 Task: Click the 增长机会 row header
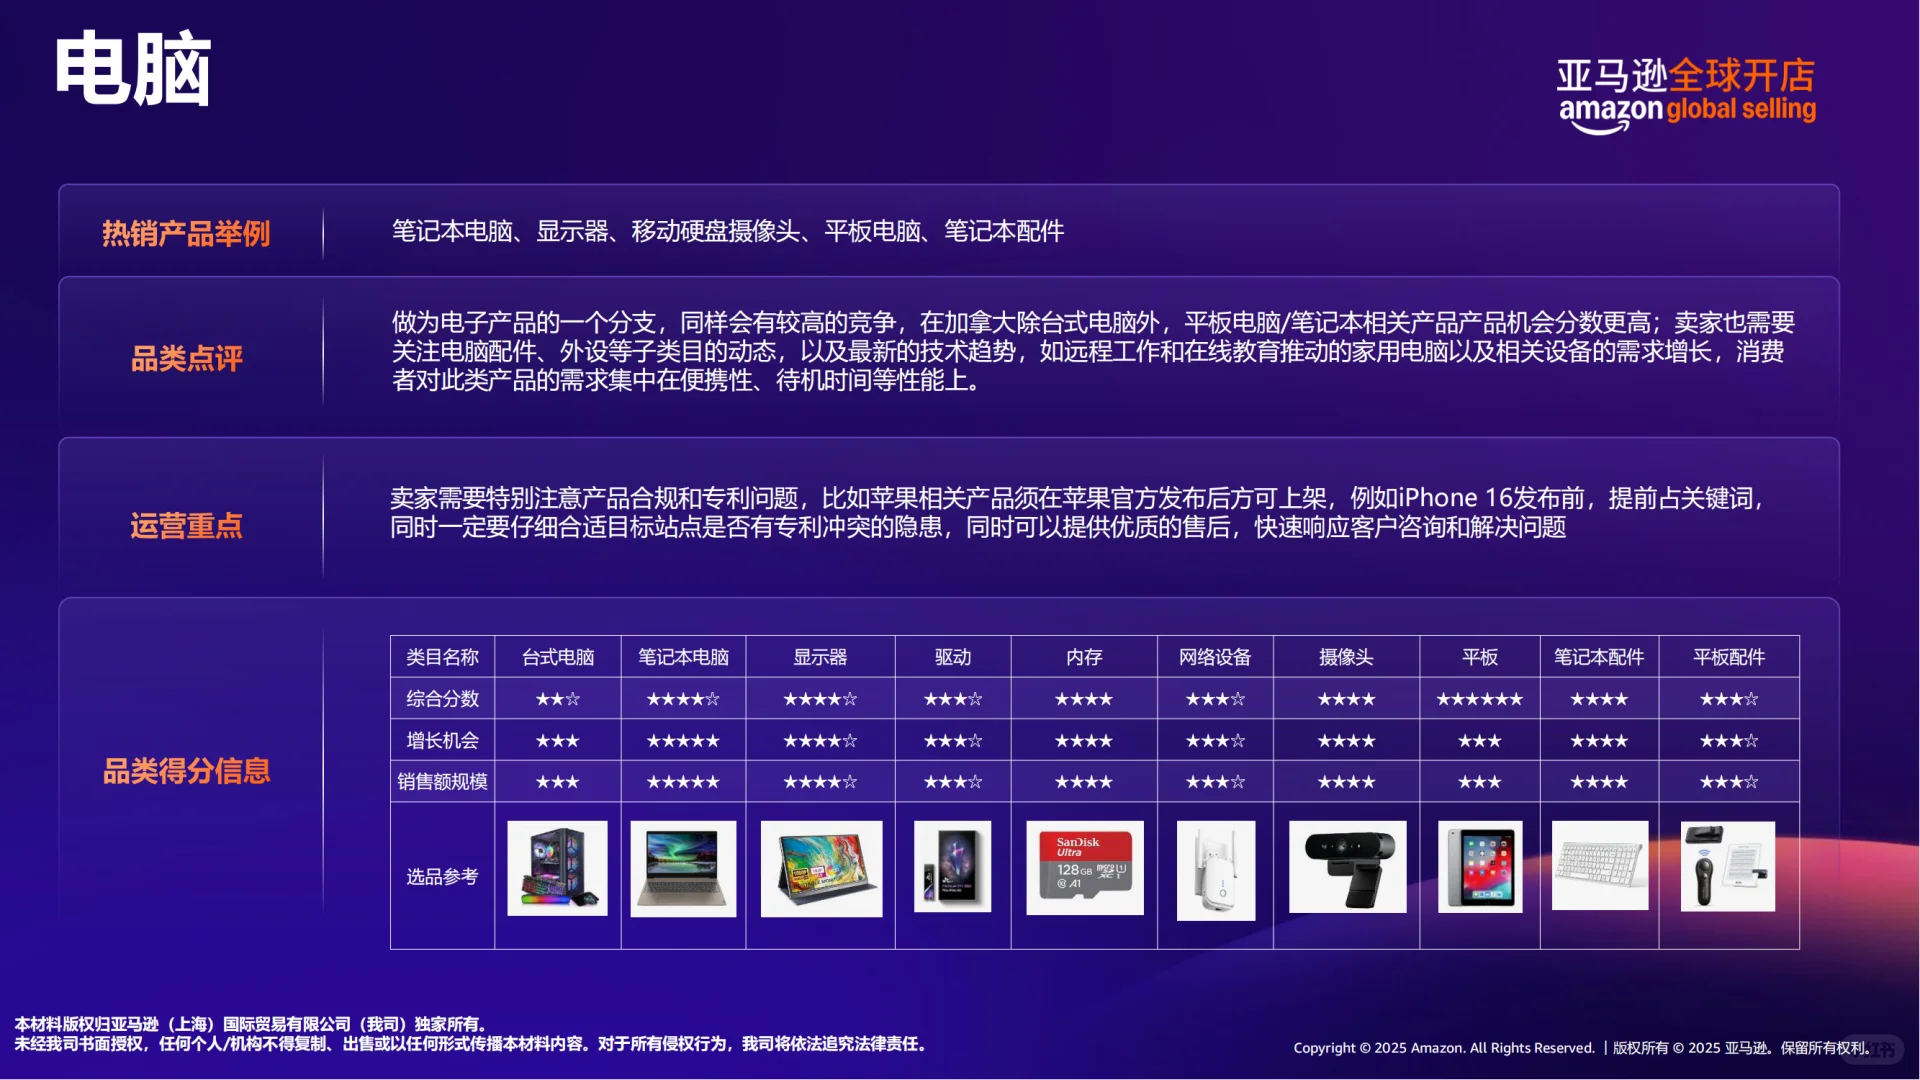(440, 740)
